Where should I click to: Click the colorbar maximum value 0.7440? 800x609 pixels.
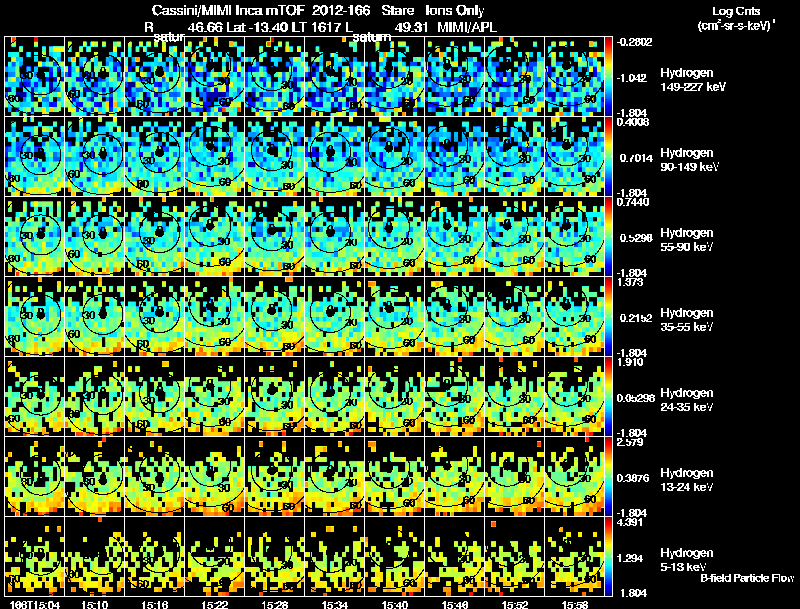(633, 202)
